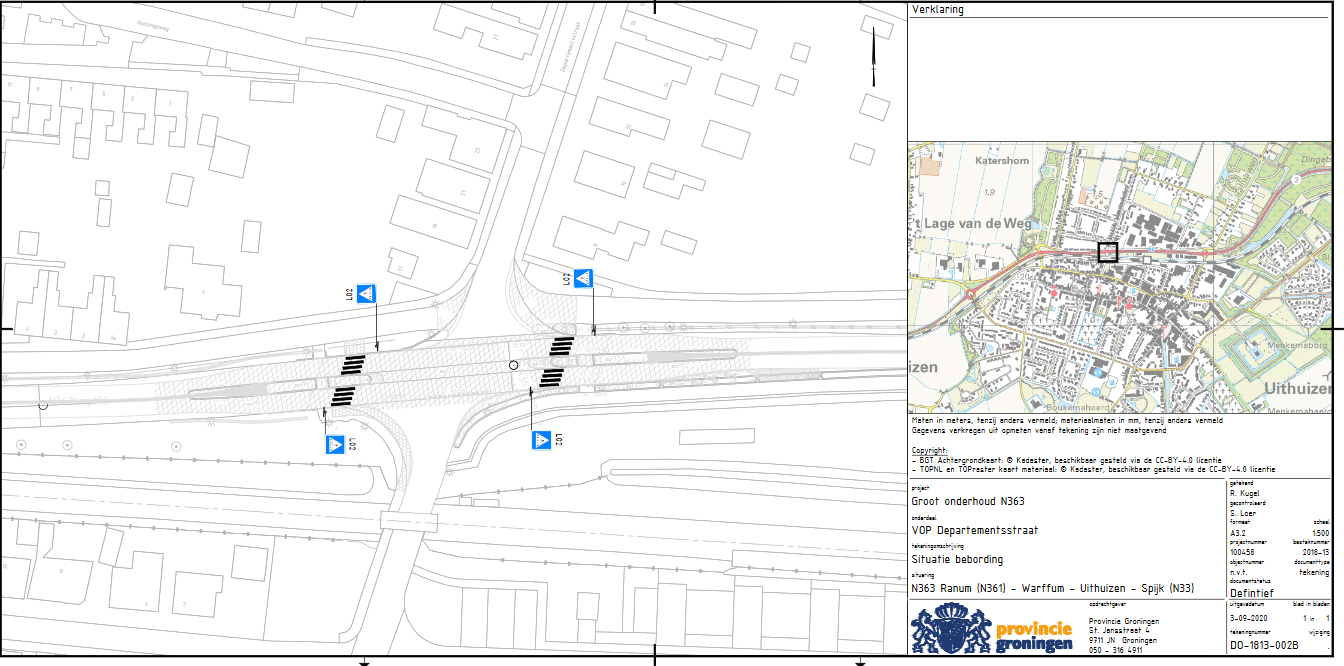Click the drawing number DO-1813-002B

coord(1264,647)
